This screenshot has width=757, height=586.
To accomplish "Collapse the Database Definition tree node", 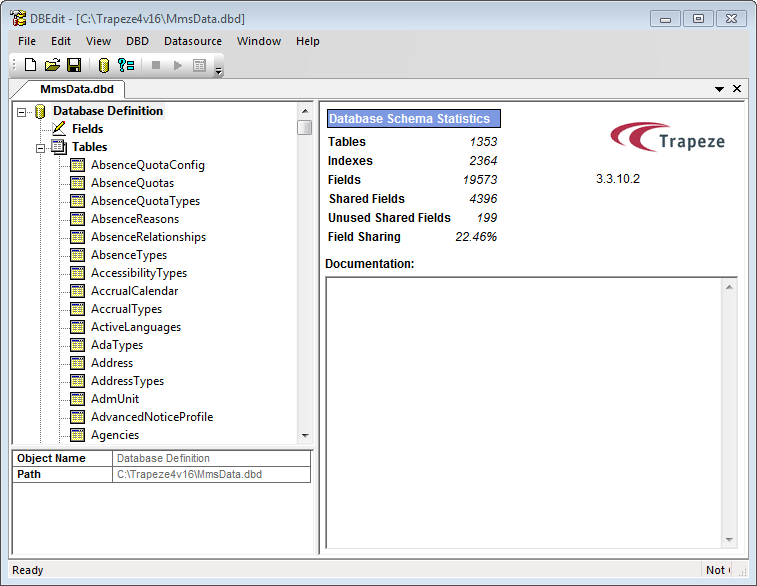I will tap(21, 111).
